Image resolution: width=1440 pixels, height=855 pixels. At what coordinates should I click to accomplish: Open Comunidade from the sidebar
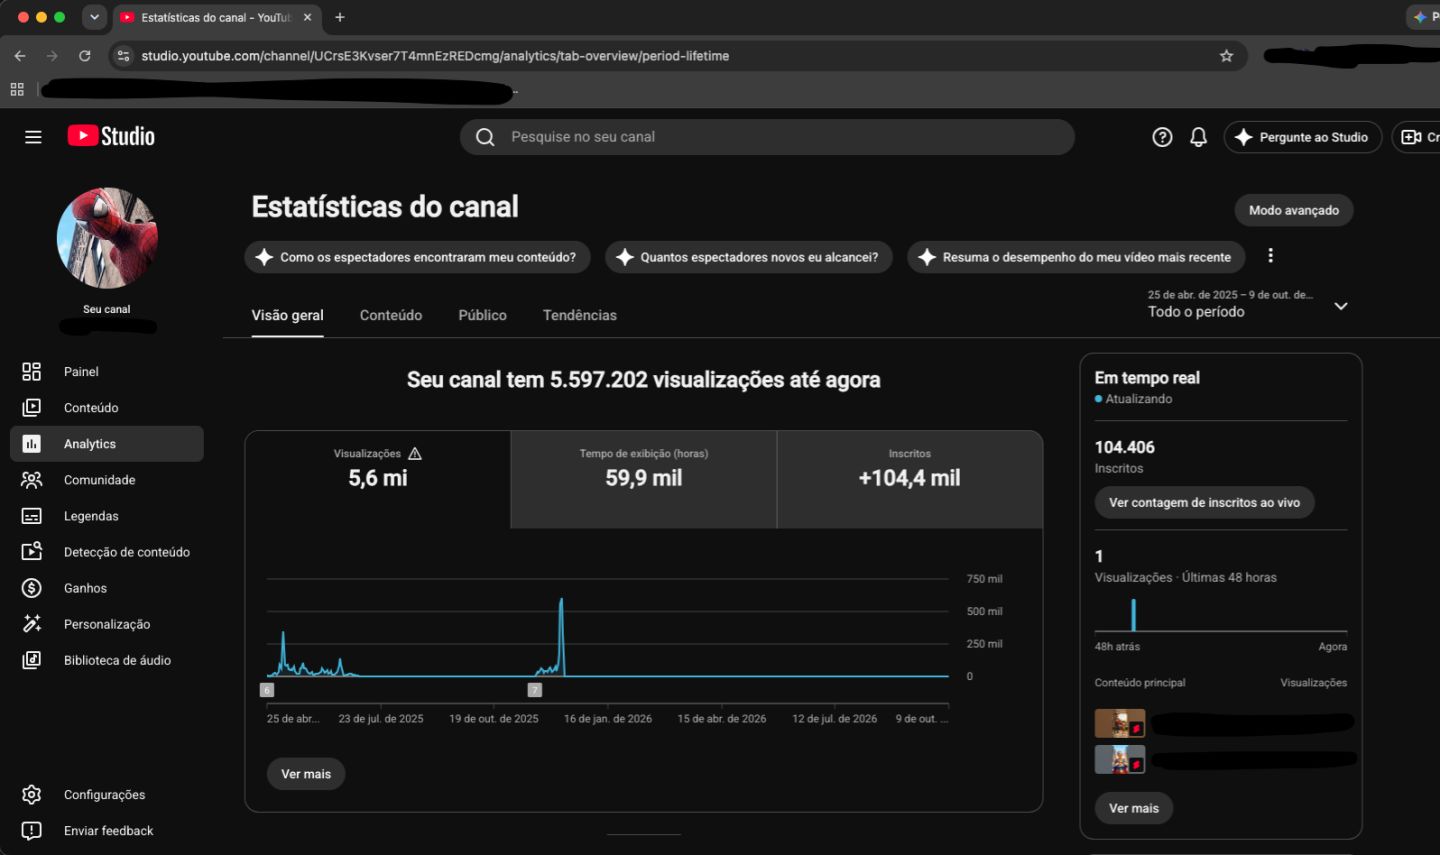107,480
